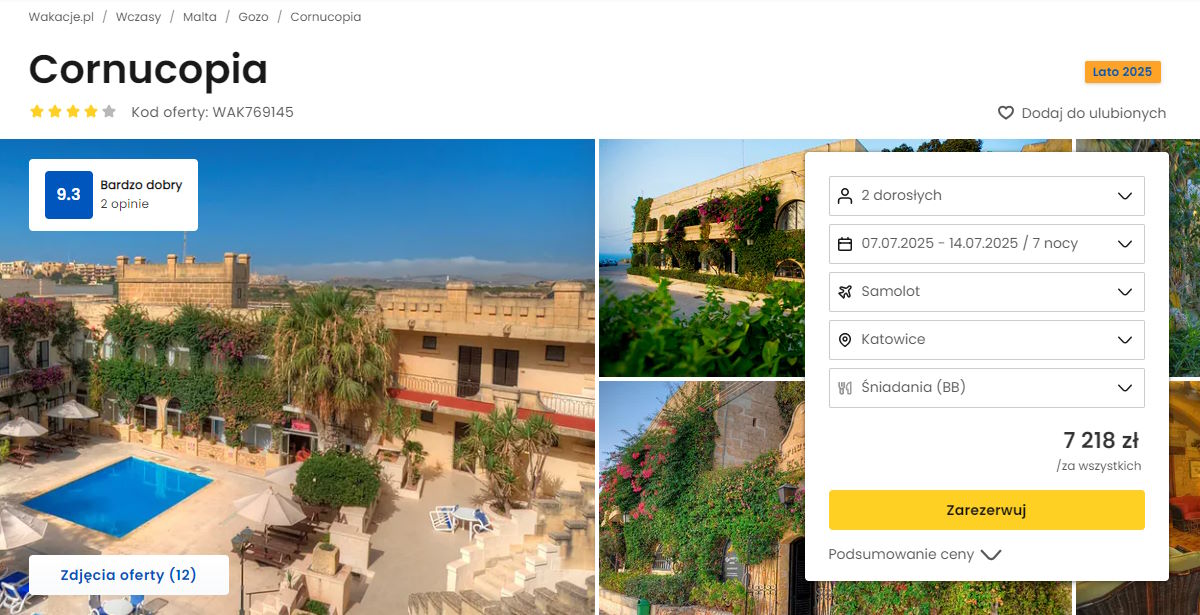Click the calendar icon in date field

[x=845, y=243]
